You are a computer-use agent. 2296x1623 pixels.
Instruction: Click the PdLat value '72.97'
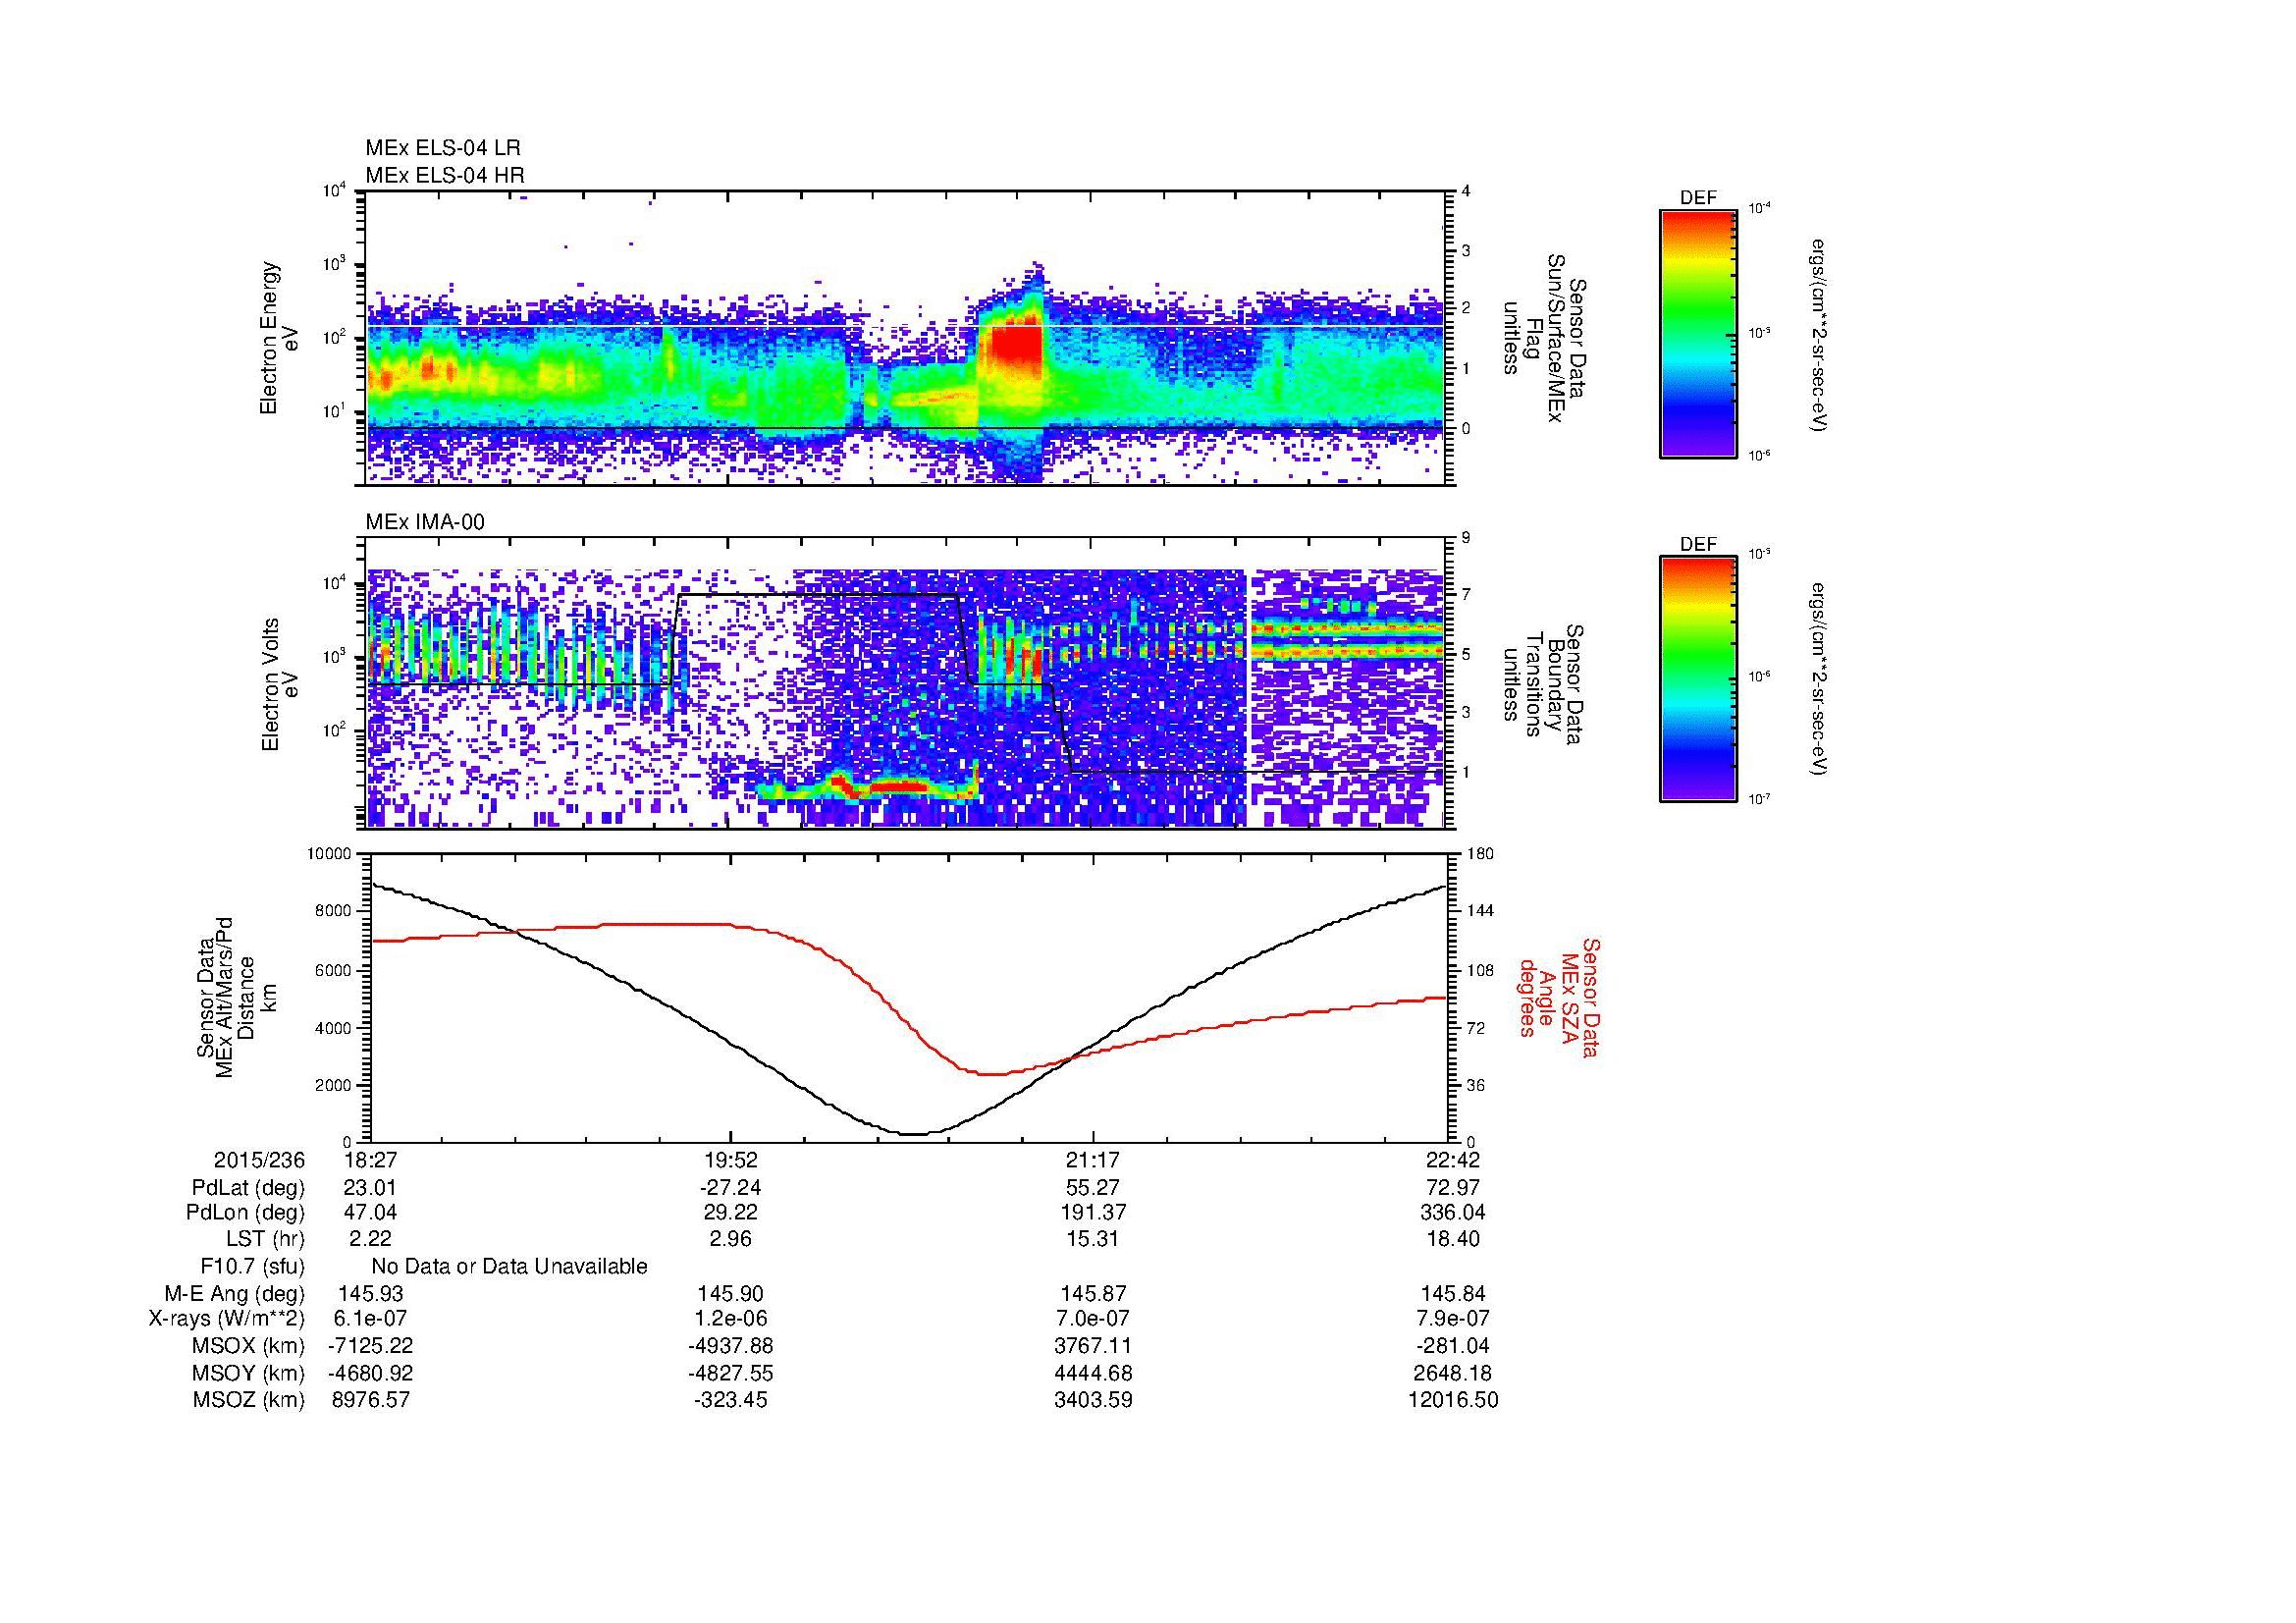click(1454, 1188)
